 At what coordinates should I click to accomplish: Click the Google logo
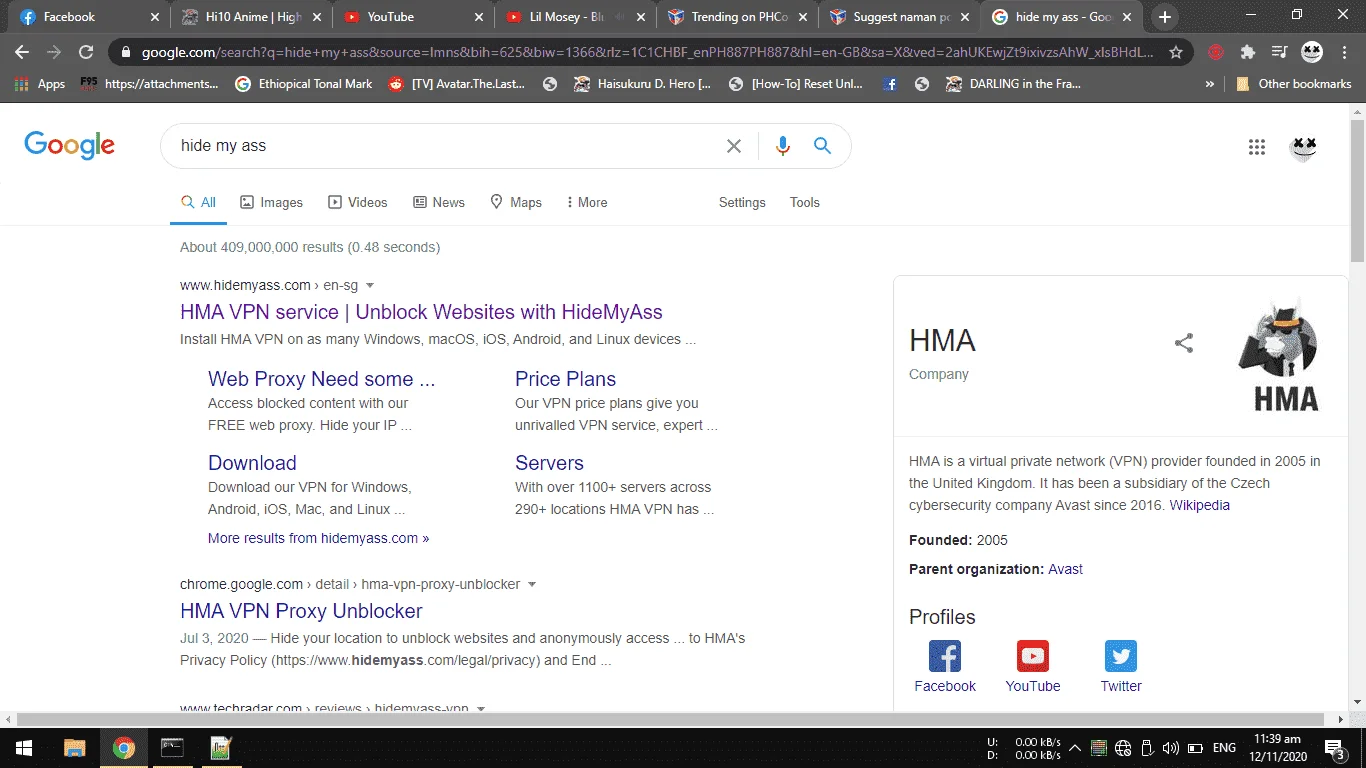tap(69, 146)
